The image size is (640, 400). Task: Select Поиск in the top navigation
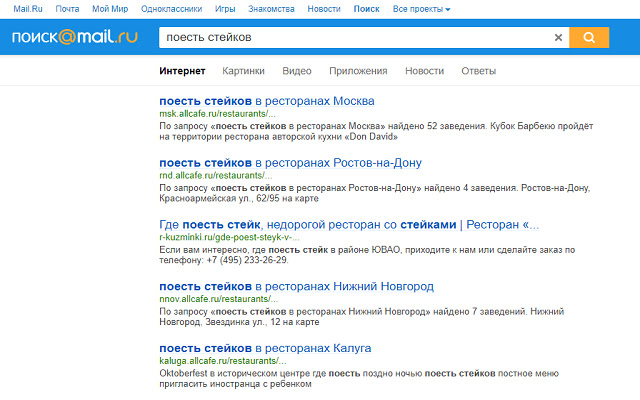point(367,9)
